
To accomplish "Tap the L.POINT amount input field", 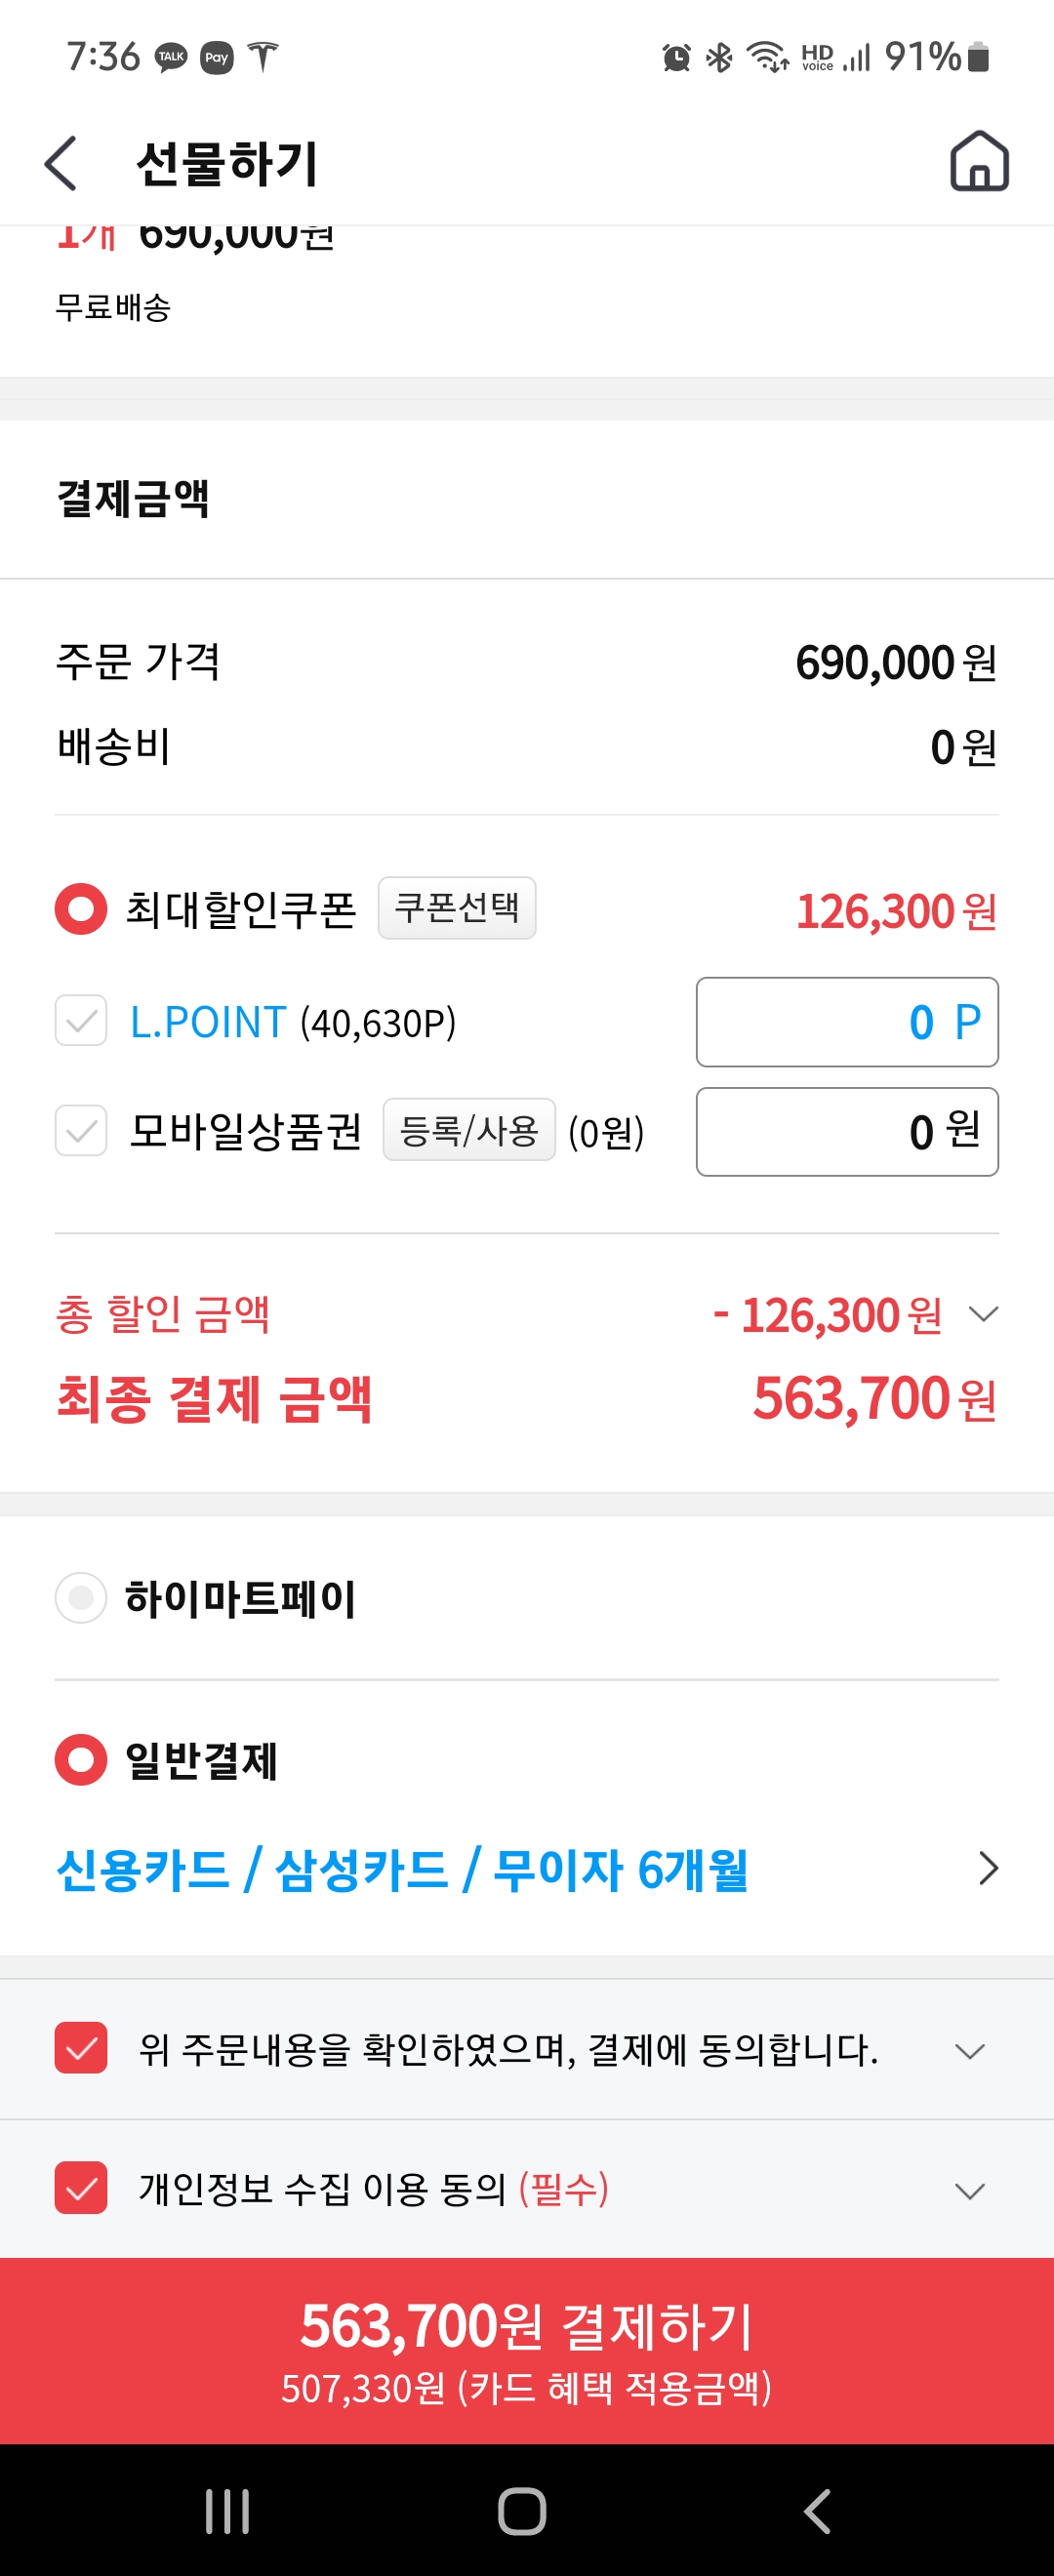I will [846, 1022].
